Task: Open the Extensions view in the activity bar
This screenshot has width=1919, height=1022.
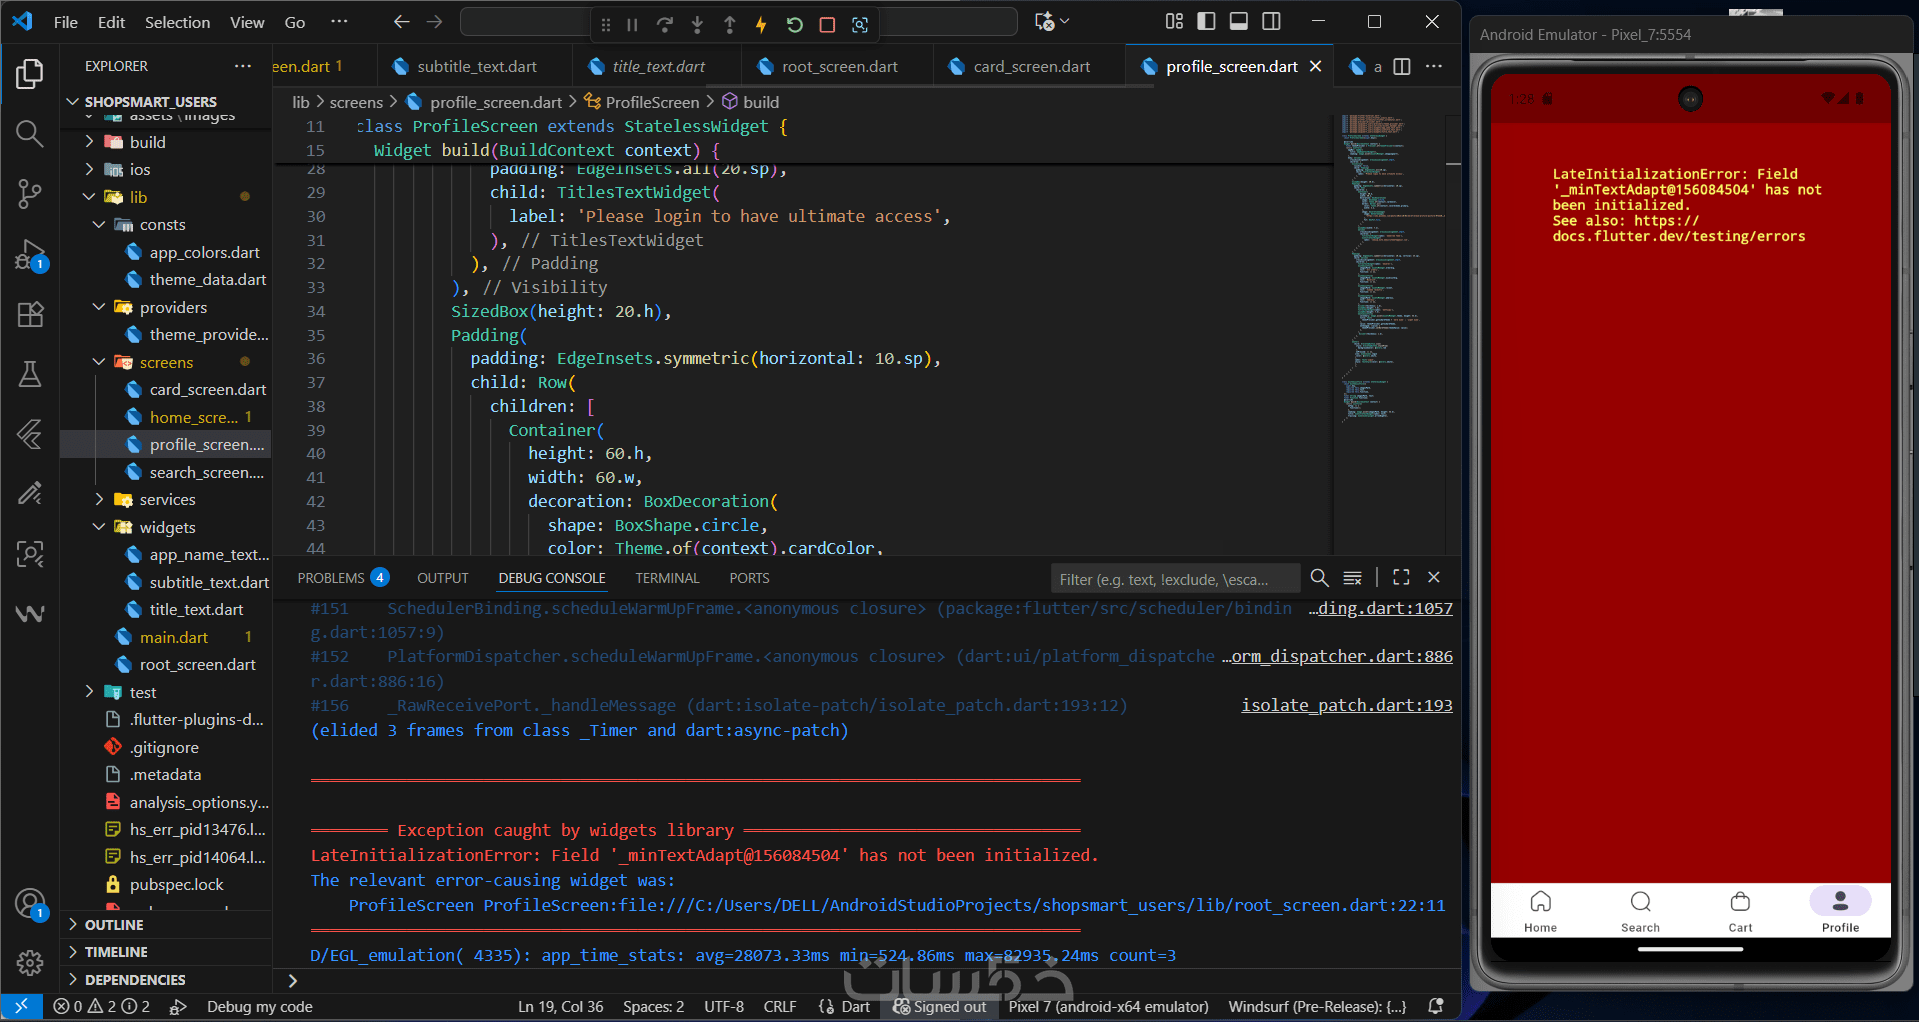Action: coord(30,315)
